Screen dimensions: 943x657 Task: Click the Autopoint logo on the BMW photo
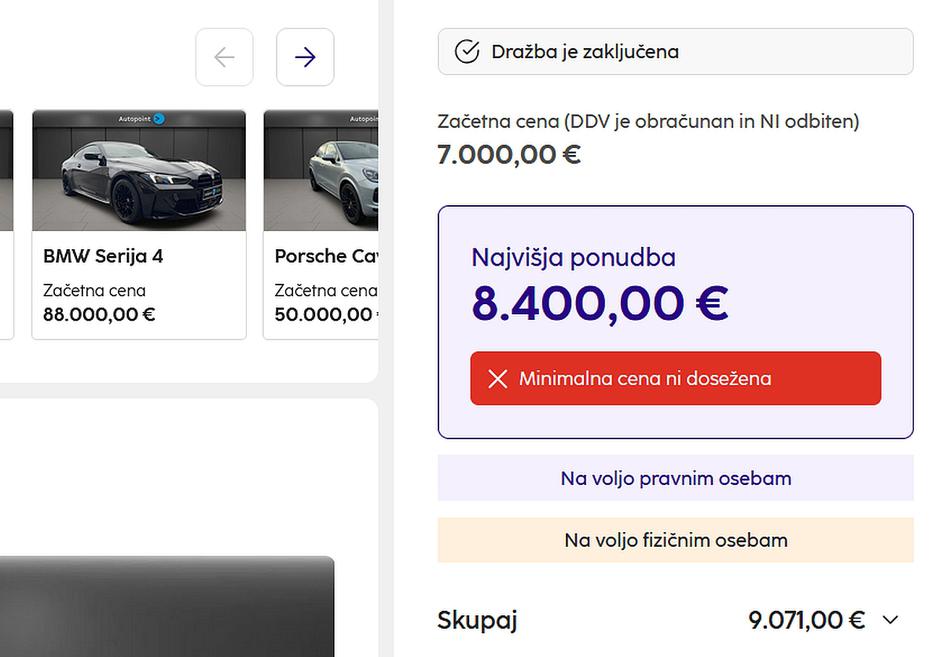142,119
